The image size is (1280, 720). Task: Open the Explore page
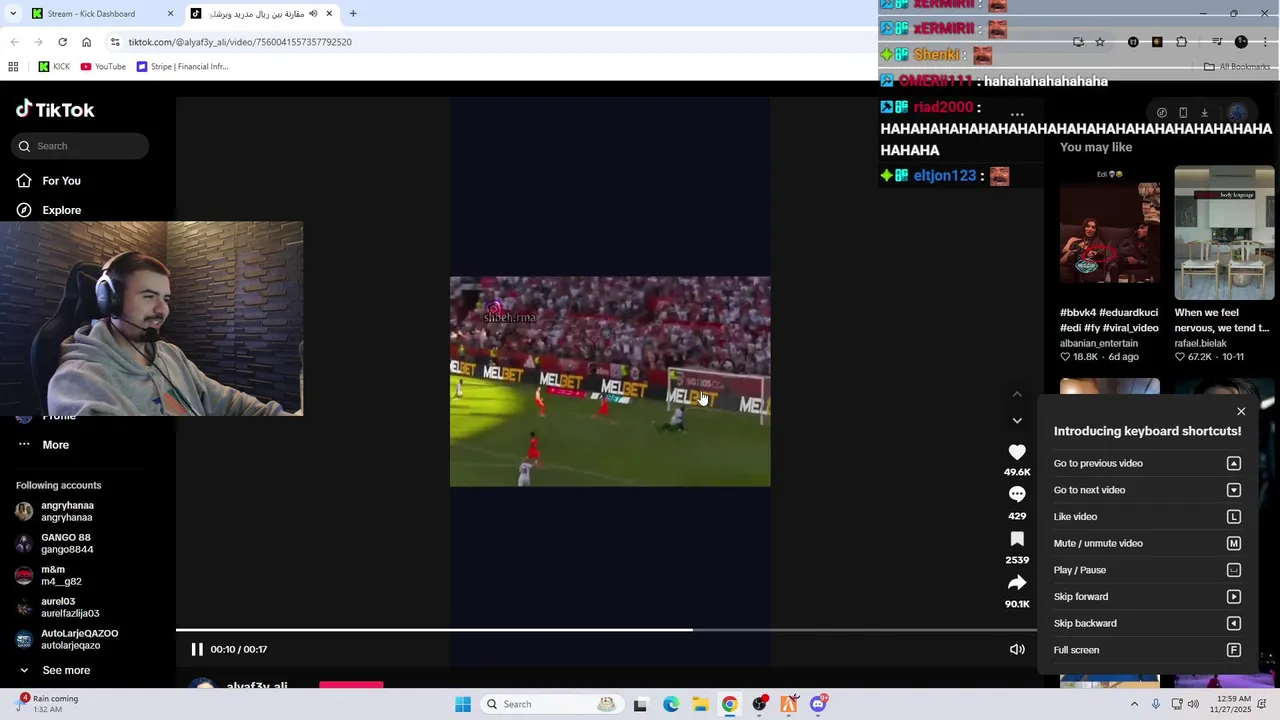(x=61, y=210)
